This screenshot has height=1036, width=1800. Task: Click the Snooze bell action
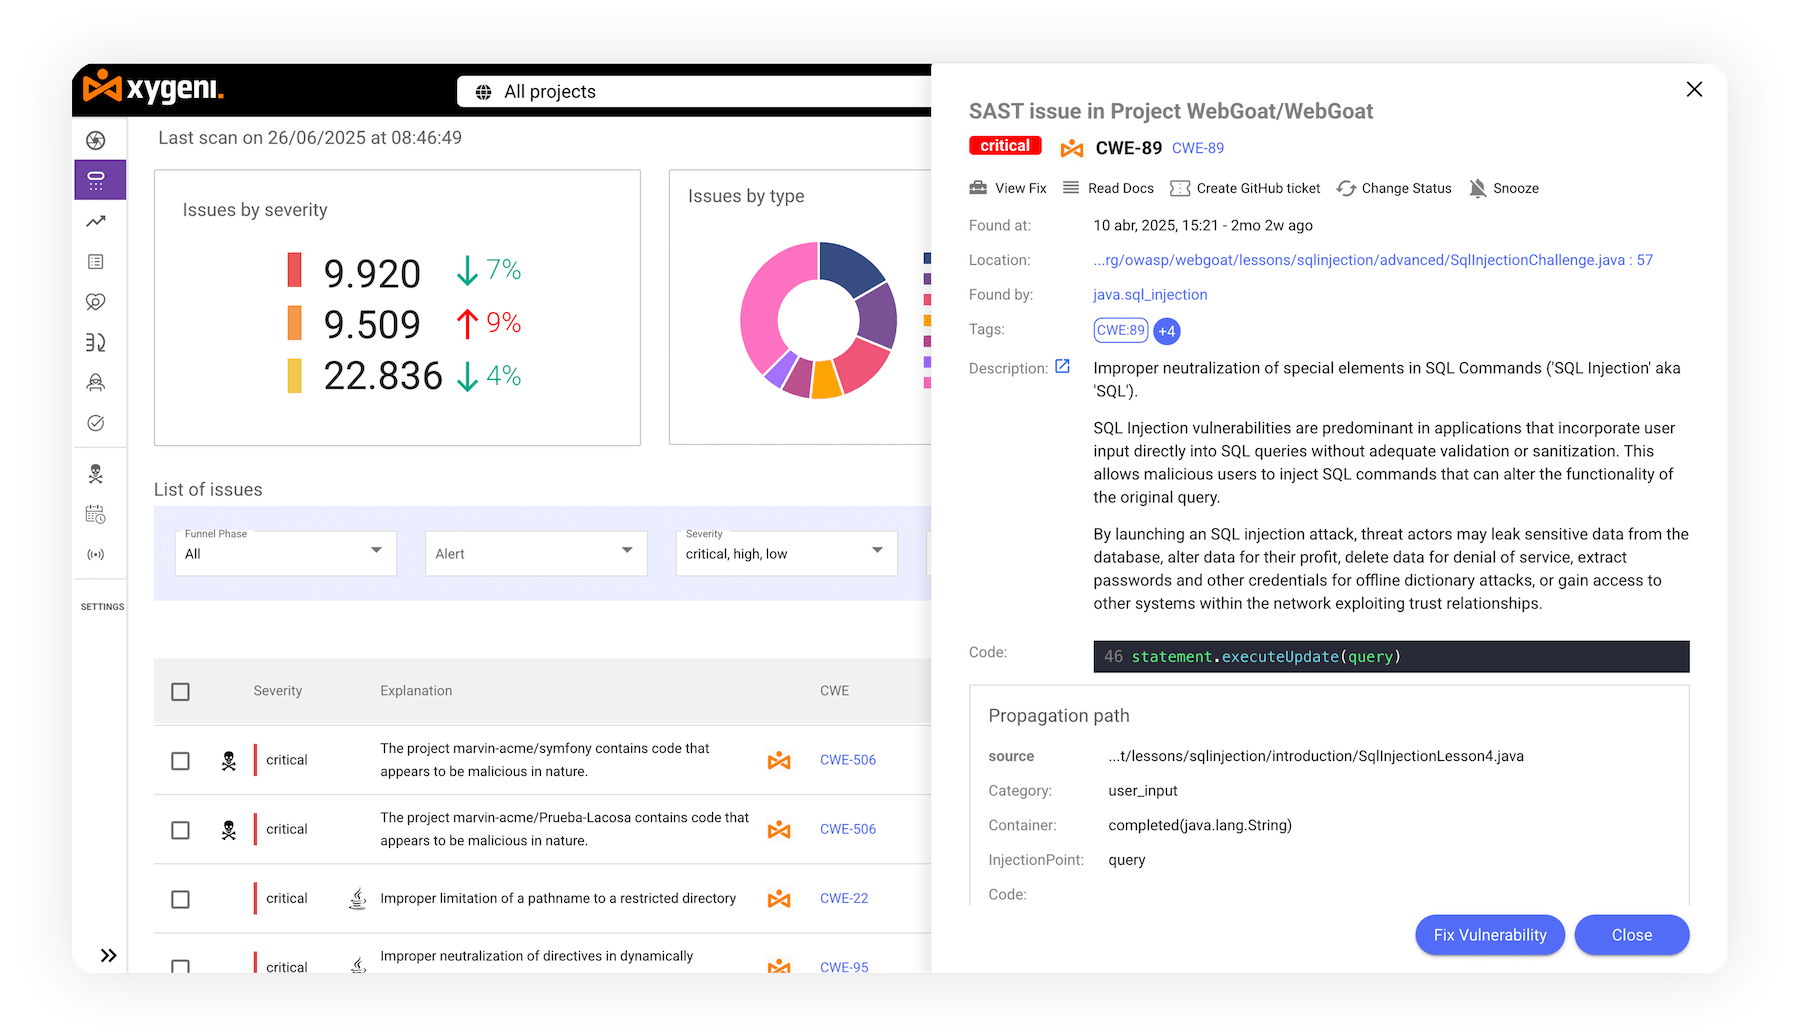click(1504, 188)
